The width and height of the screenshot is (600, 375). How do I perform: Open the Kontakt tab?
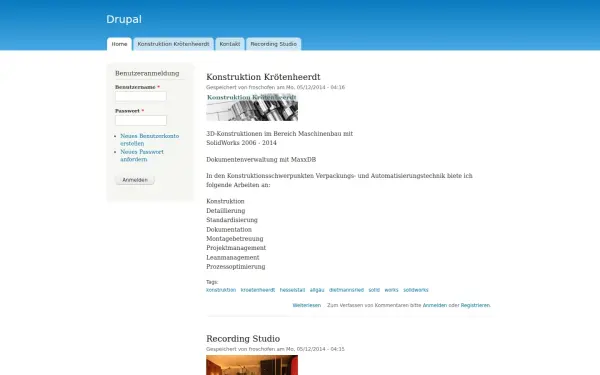point(230,44)
